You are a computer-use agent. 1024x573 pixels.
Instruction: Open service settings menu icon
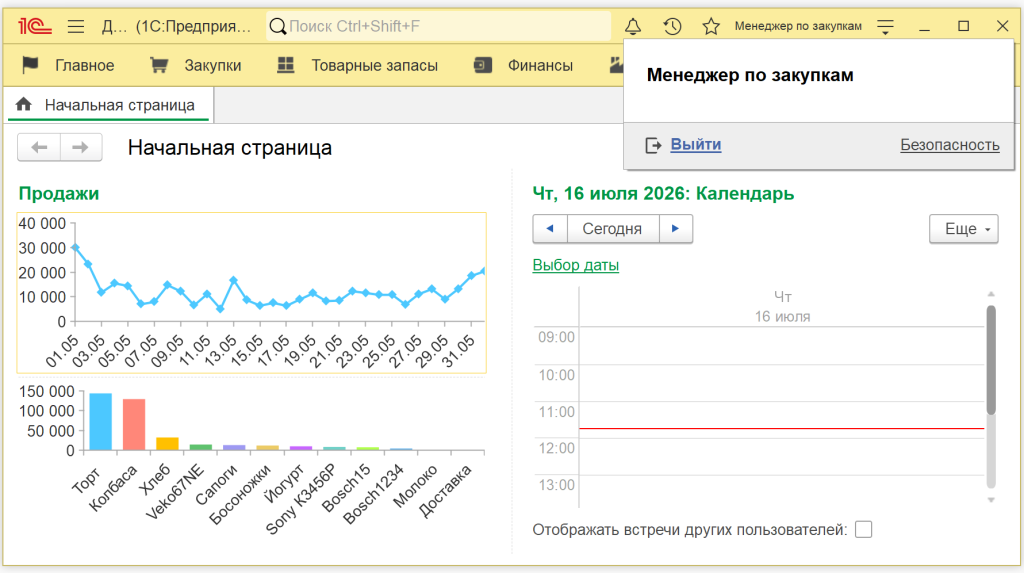(x=886, y=27)
